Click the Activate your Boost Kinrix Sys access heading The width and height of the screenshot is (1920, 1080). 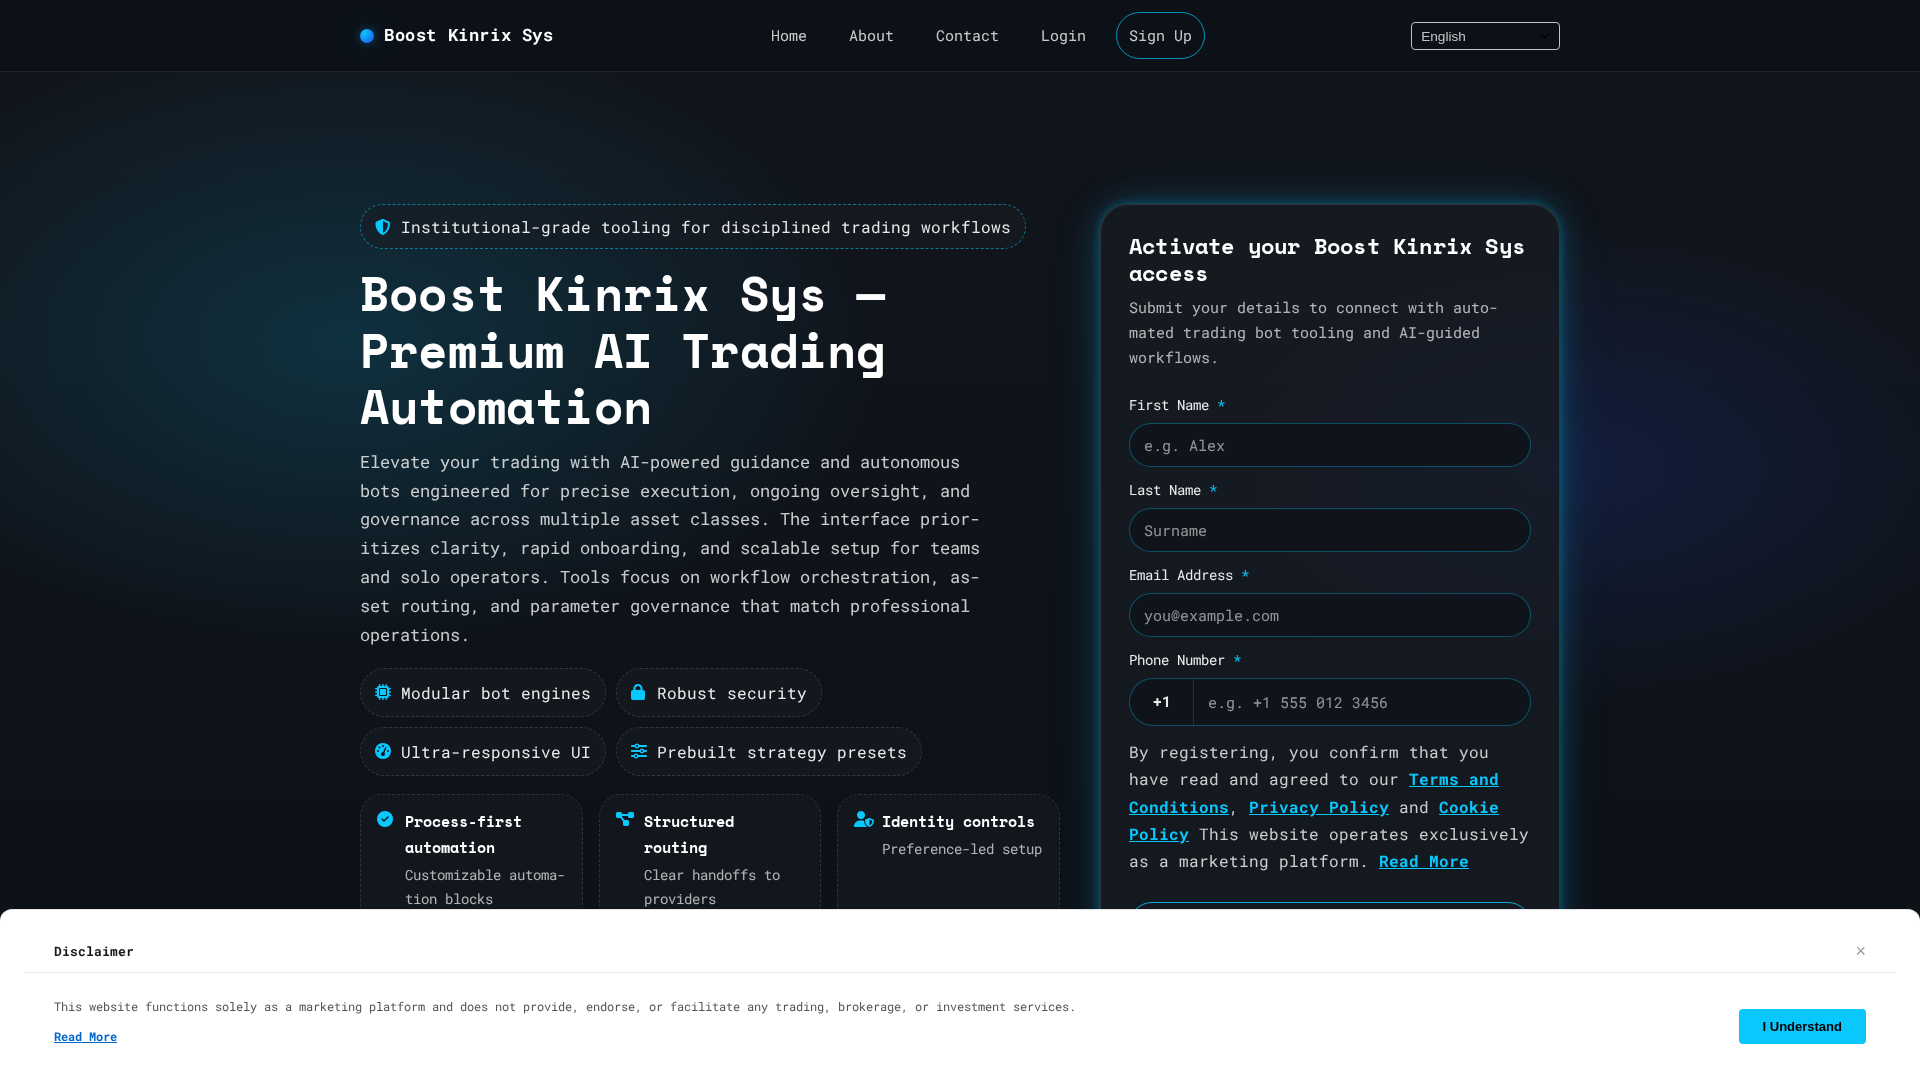coord(1327,260)
